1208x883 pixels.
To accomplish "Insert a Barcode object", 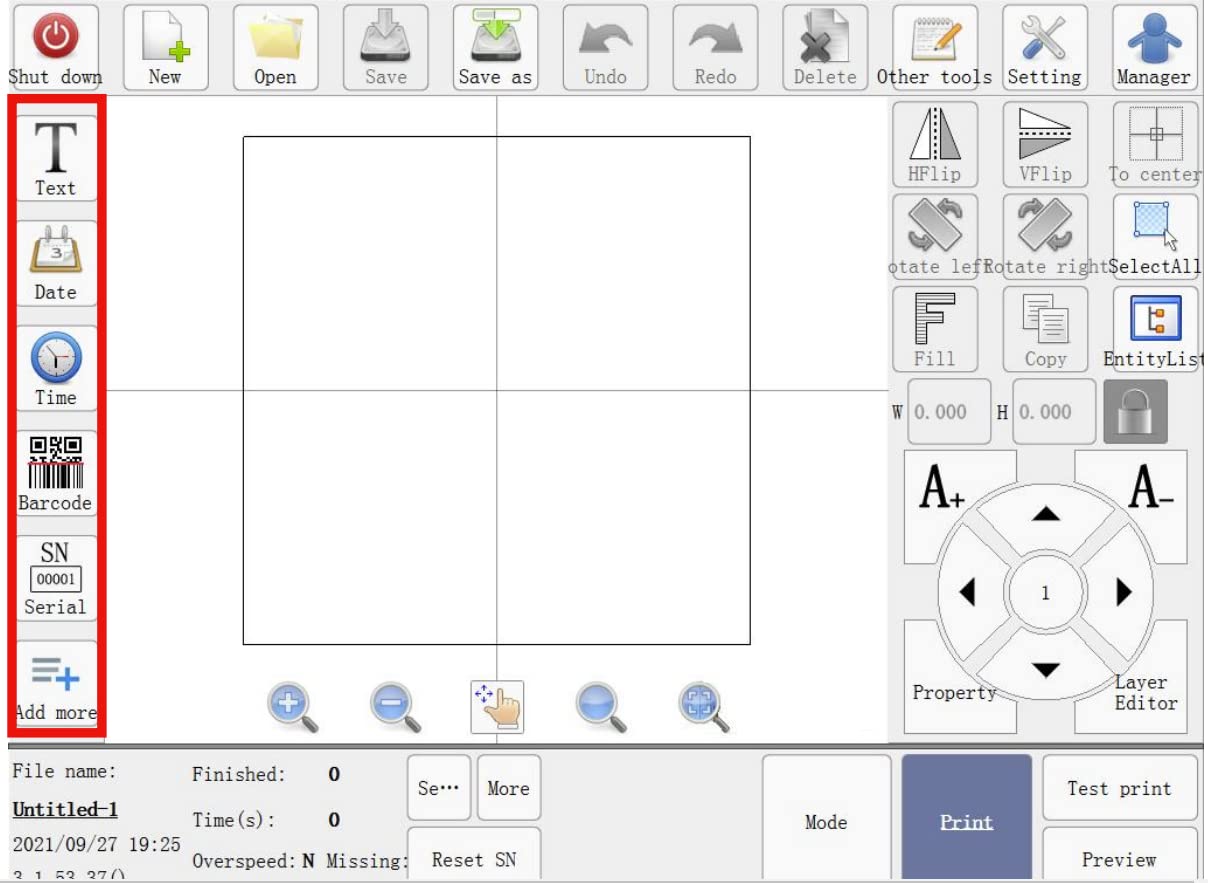I will 56,473.
